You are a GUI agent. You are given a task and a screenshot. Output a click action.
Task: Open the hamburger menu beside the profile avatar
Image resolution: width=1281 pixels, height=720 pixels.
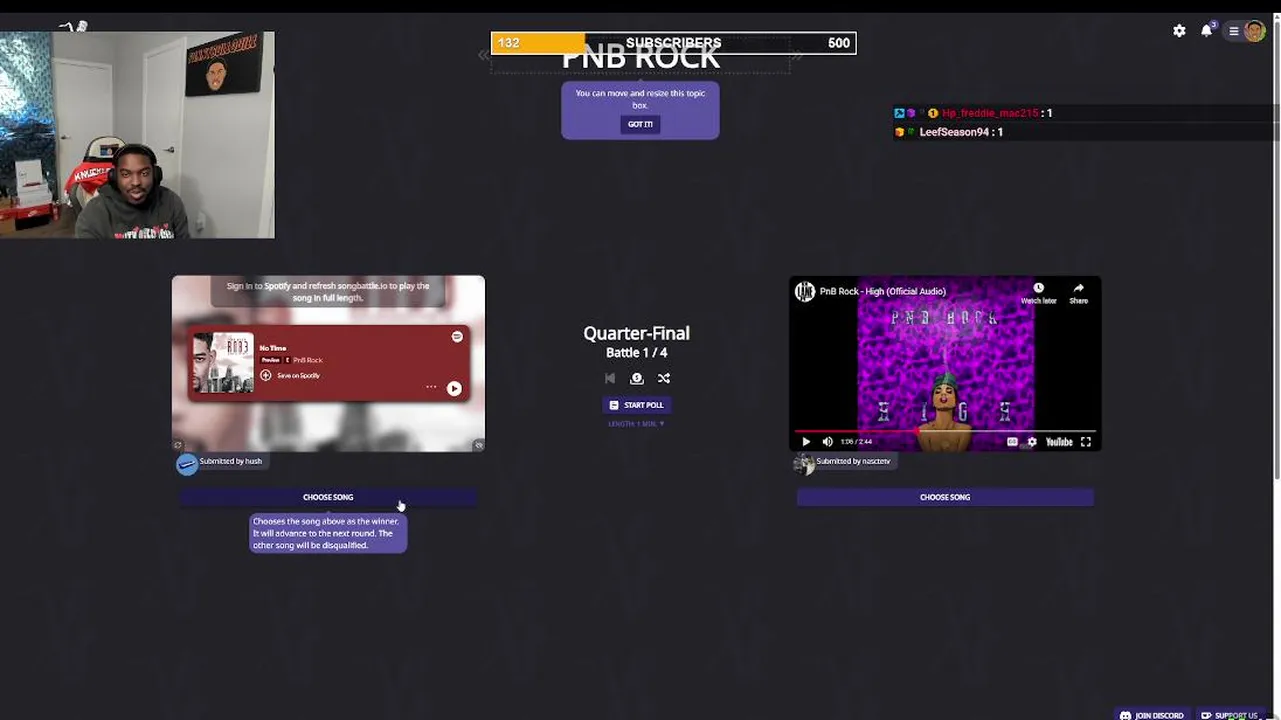[x=1234, y=31]
